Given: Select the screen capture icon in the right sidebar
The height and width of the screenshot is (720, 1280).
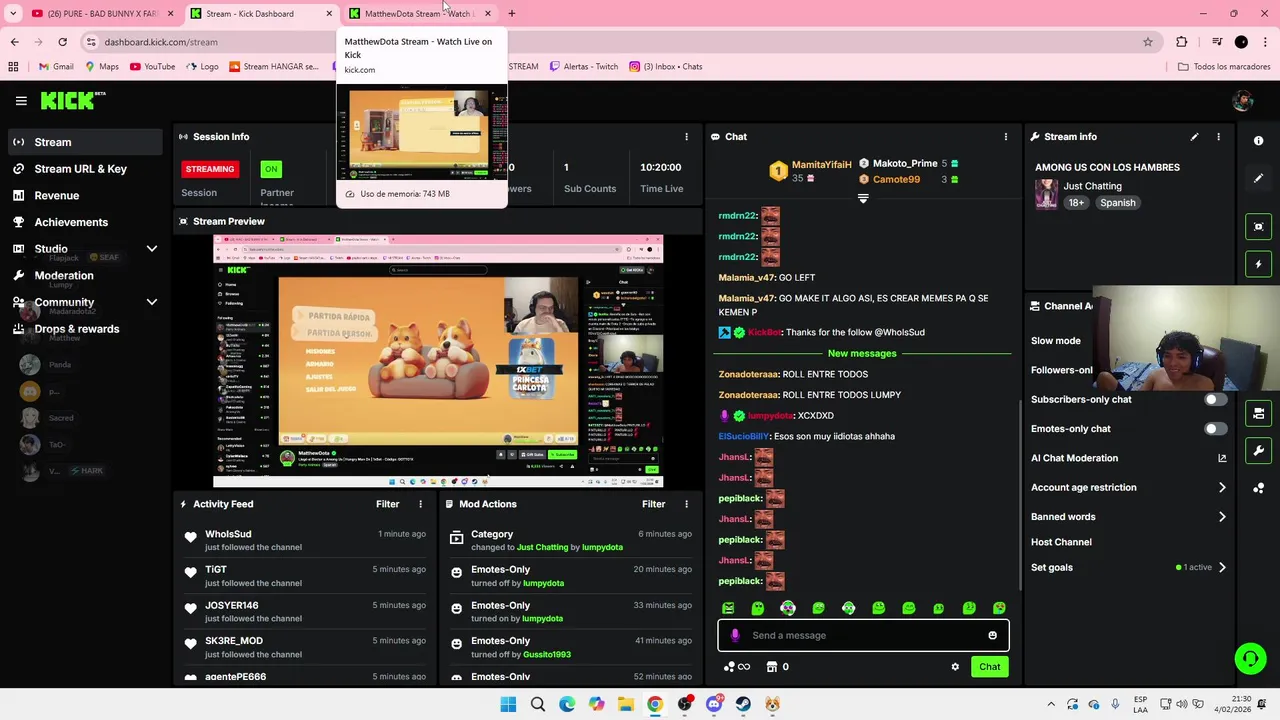Looking at the screenshot, I should [1259, 227].
